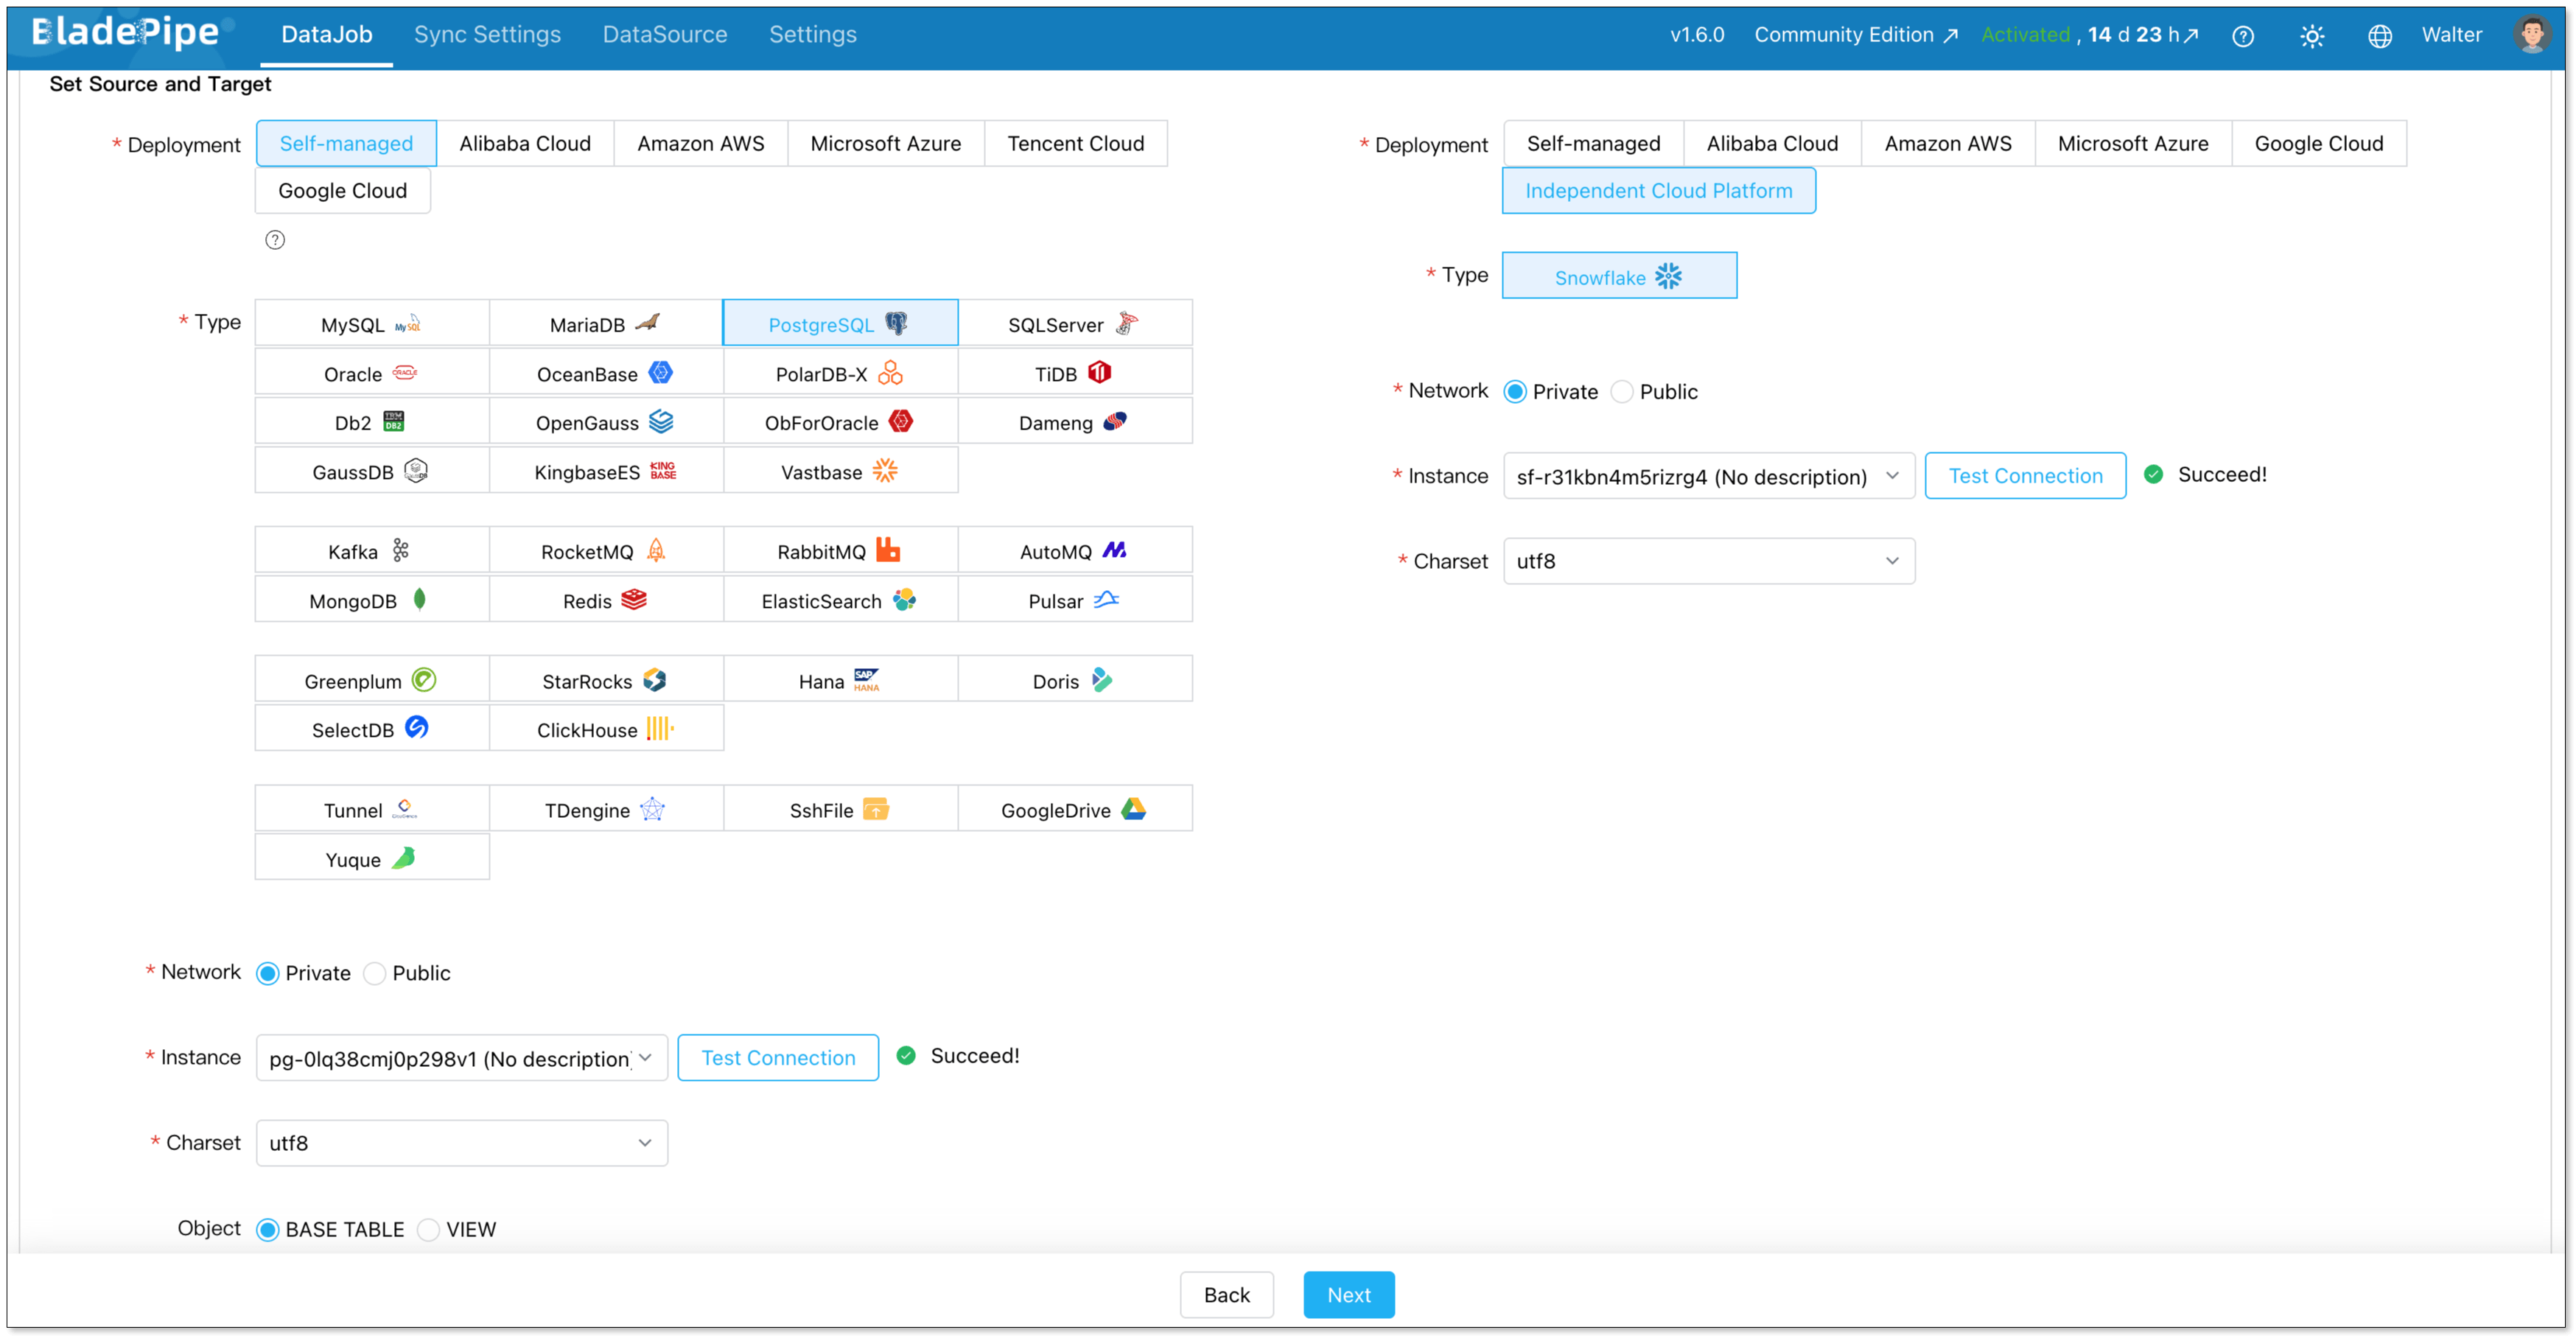Choose source Alibaba Cloud deployment
This screenshot has width=2576, height=1338.
[525, 143]
